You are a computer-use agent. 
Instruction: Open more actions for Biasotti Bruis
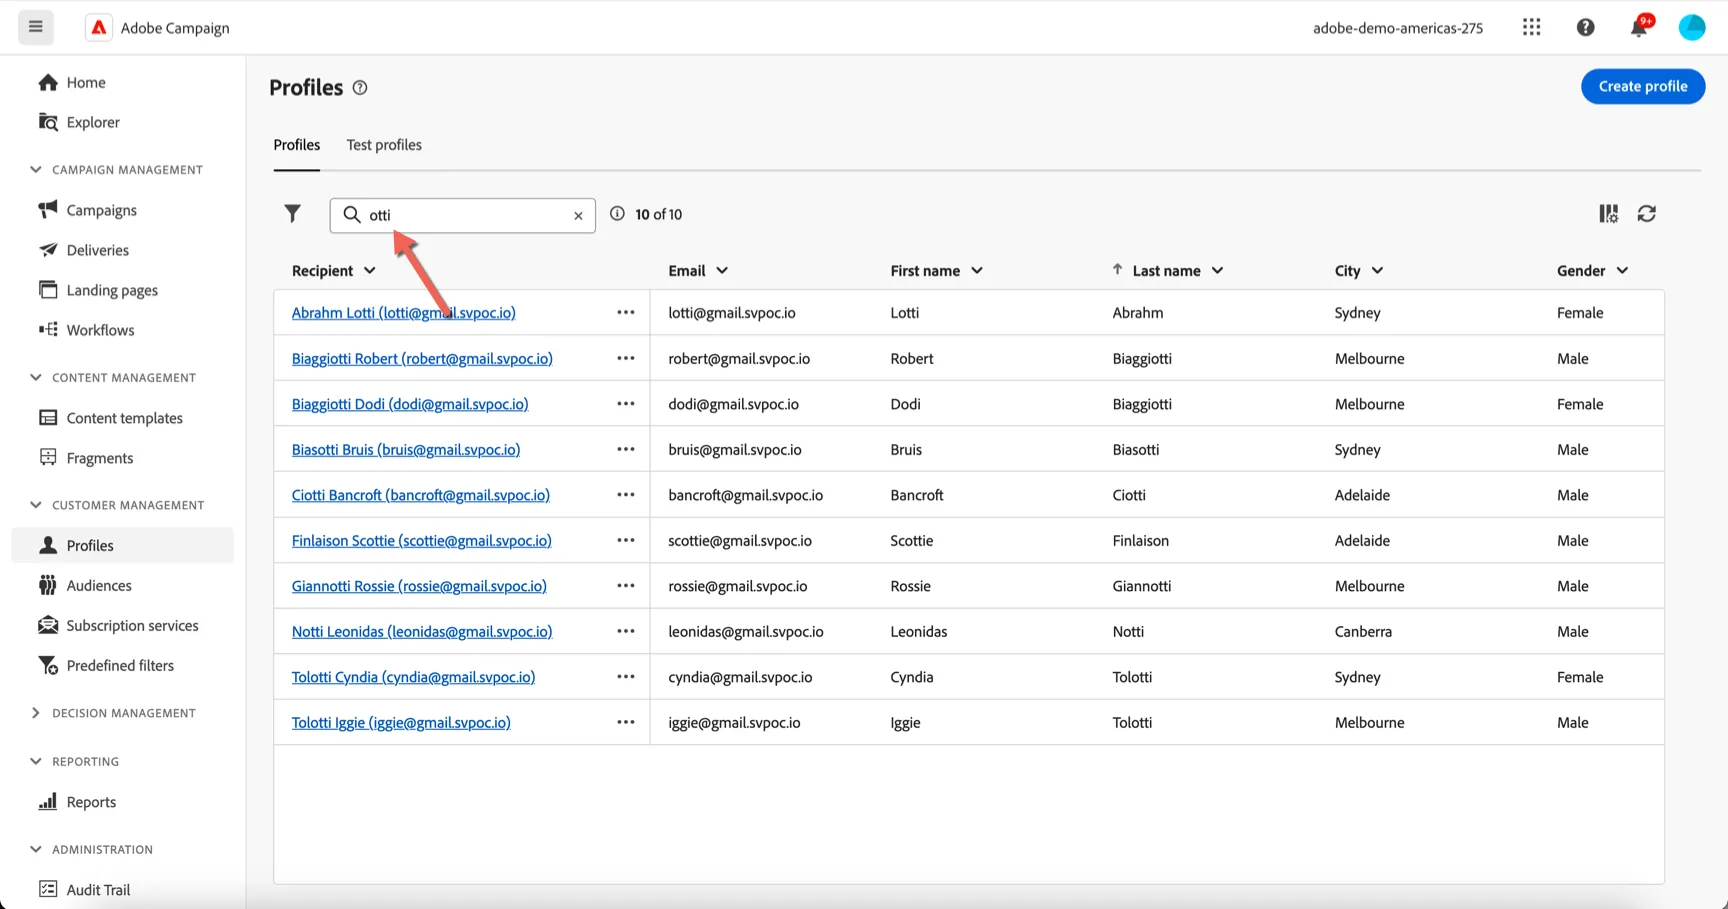[x=626, y=450]
